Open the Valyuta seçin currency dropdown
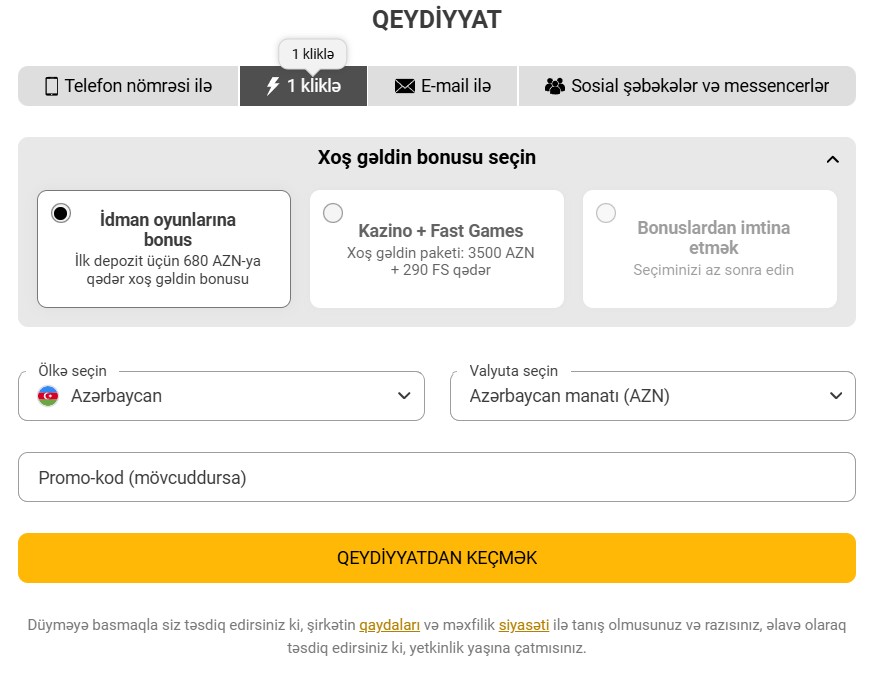The image size is (872, 691). coord(652,396)
